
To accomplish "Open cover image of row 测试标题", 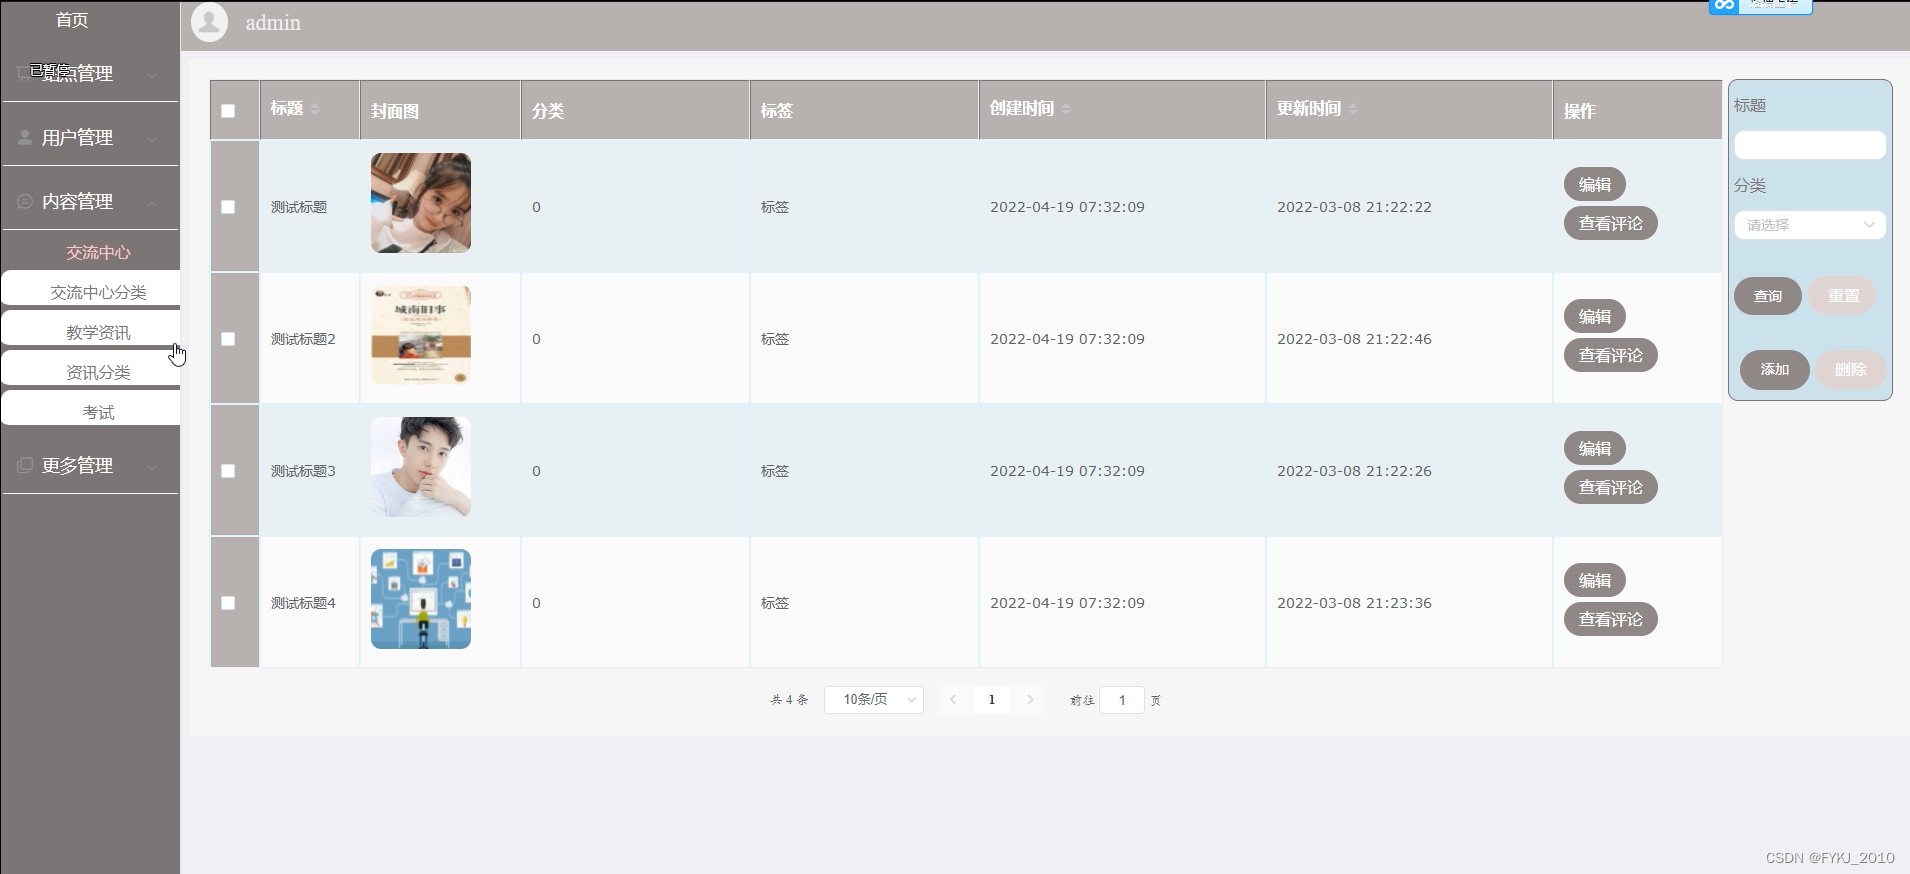I will pyautogui.click(x=421, y=203).
